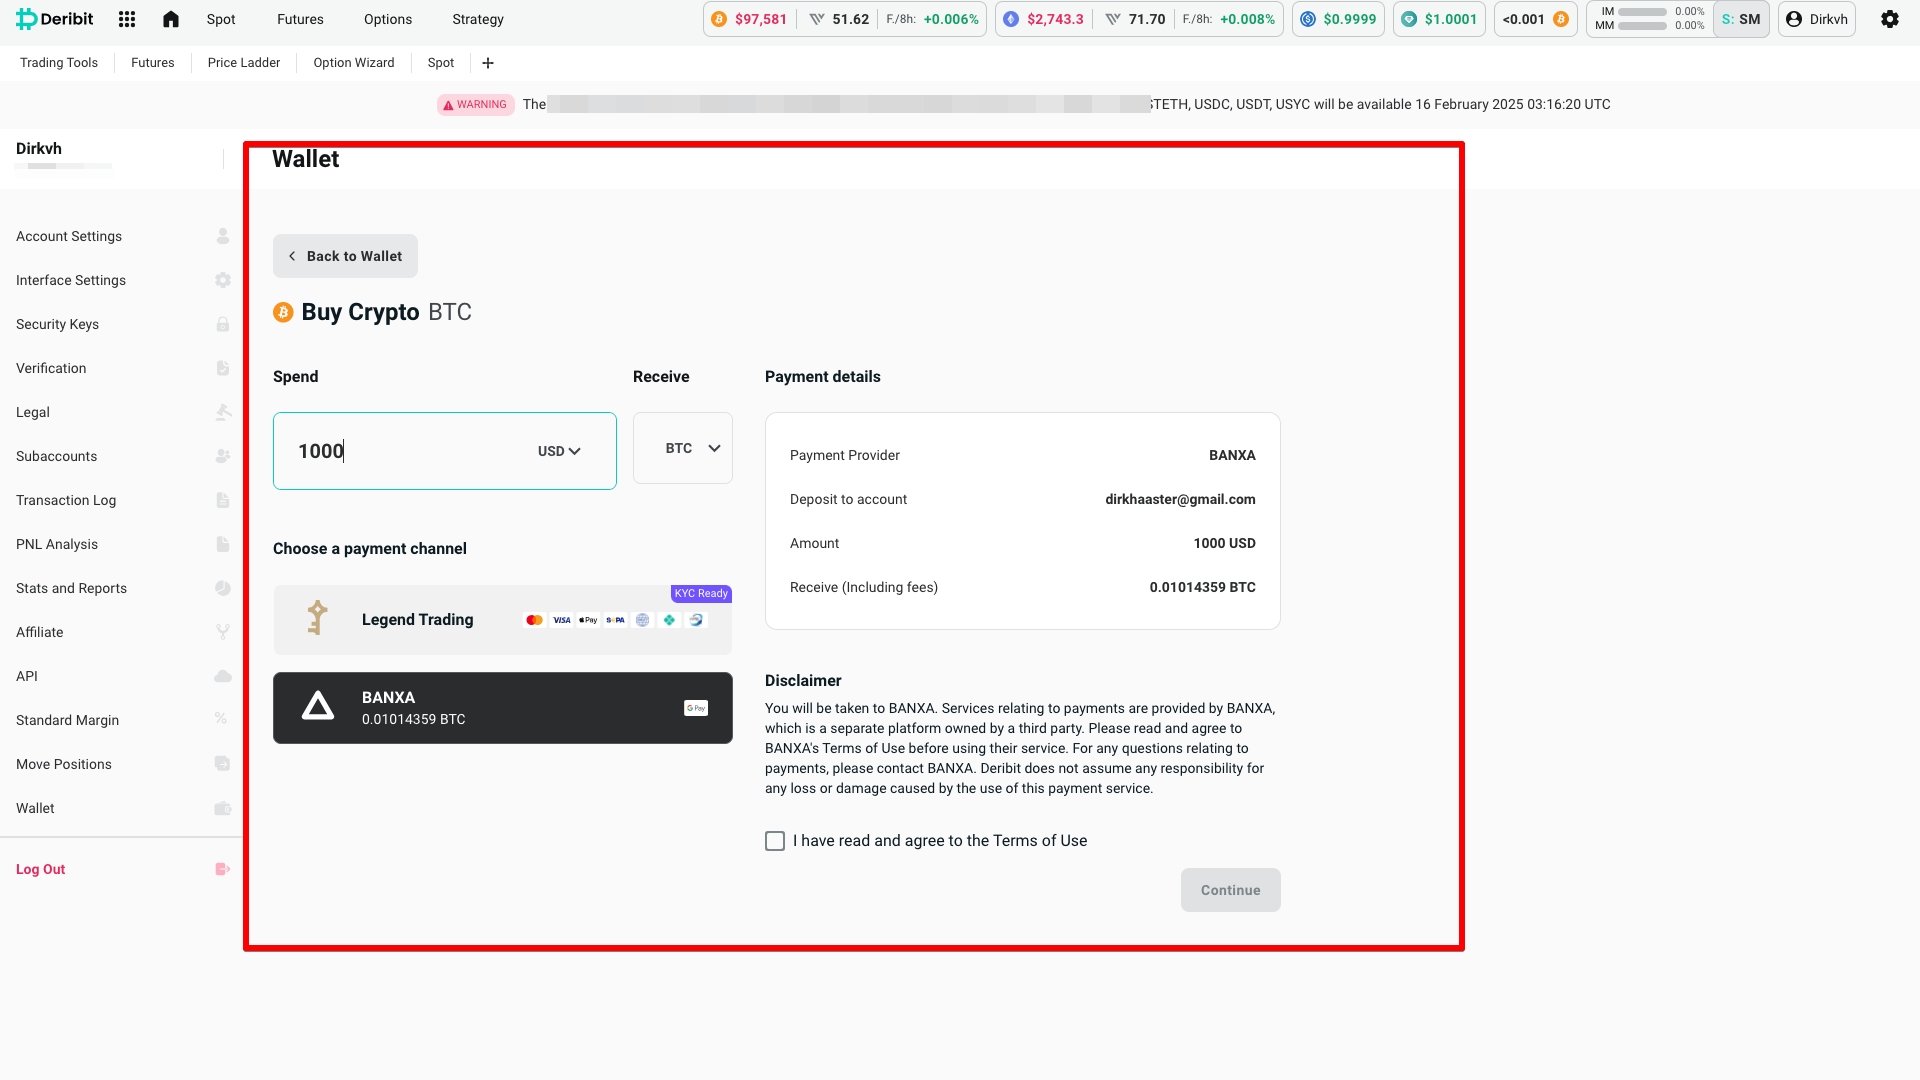
Task: Click the Deribit logo
Action: click(55, 19)
